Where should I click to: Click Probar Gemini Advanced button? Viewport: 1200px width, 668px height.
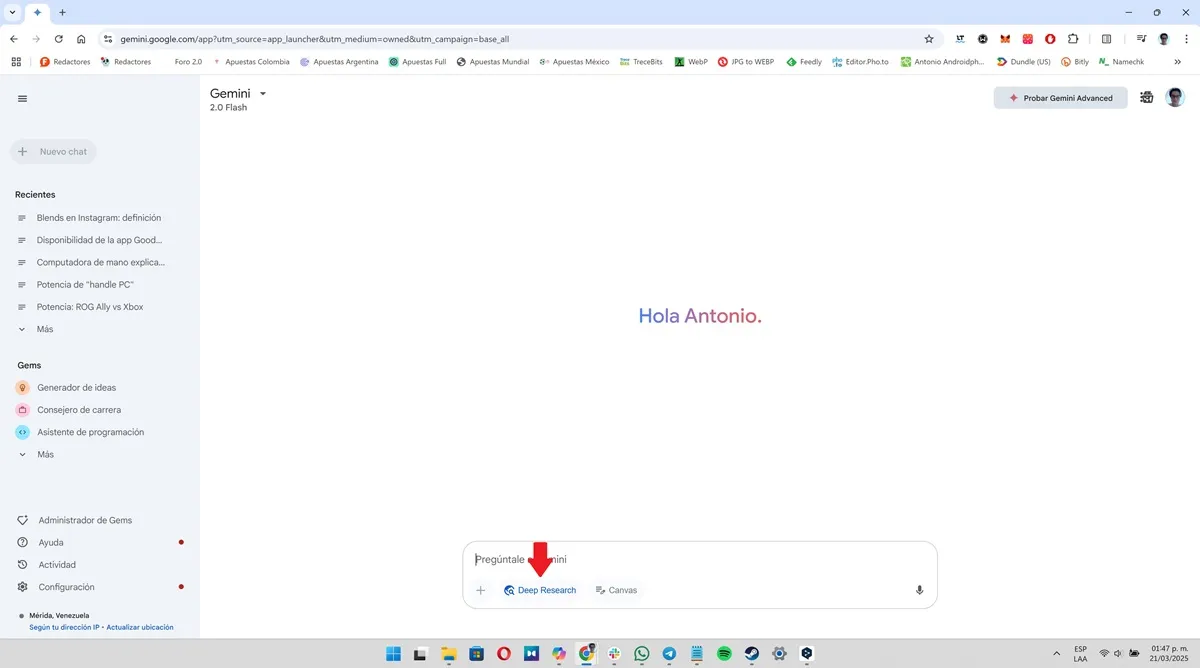(x=1060, y=98)
